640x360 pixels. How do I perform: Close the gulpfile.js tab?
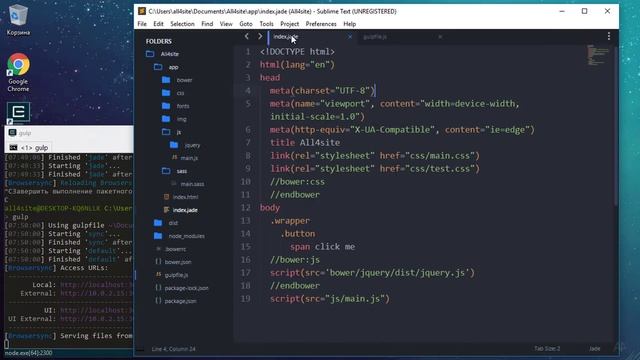[x=440, y=37]
